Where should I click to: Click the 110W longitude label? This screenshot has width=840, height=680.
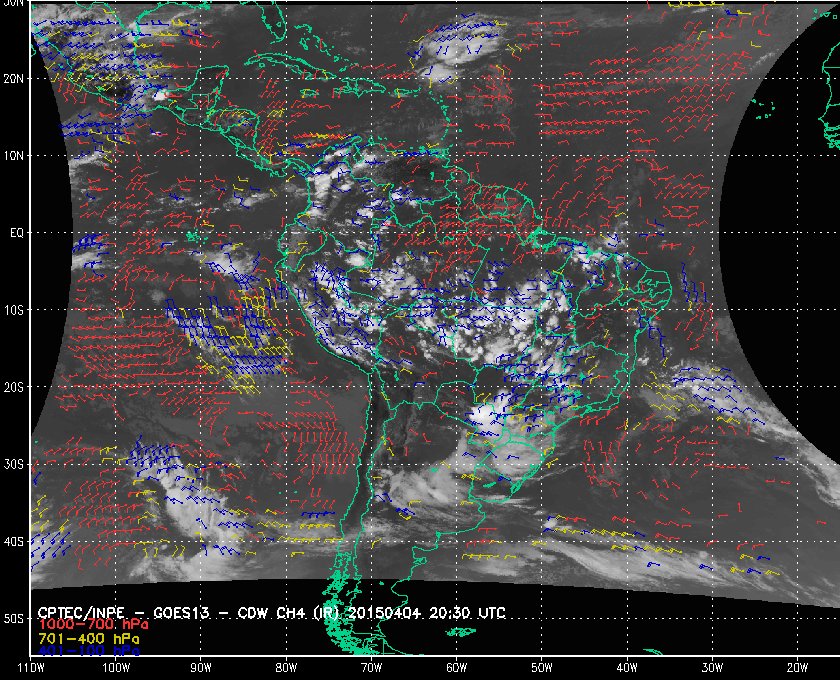coord(31,668)
